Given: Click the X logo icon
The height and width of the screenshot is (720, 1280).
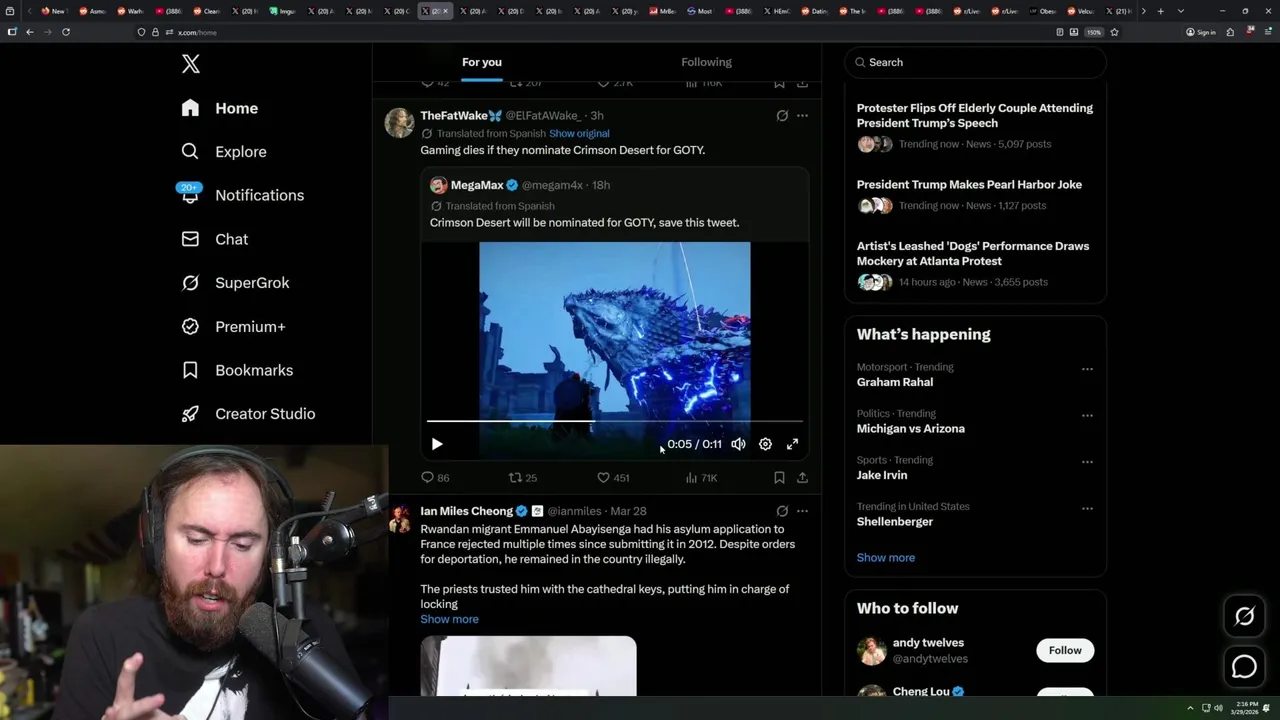Looking at the screenshot, I should pos(191,64).
